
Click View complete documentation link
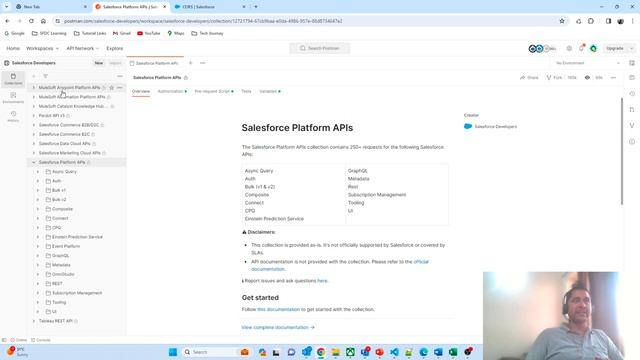(x=278, y=327)
